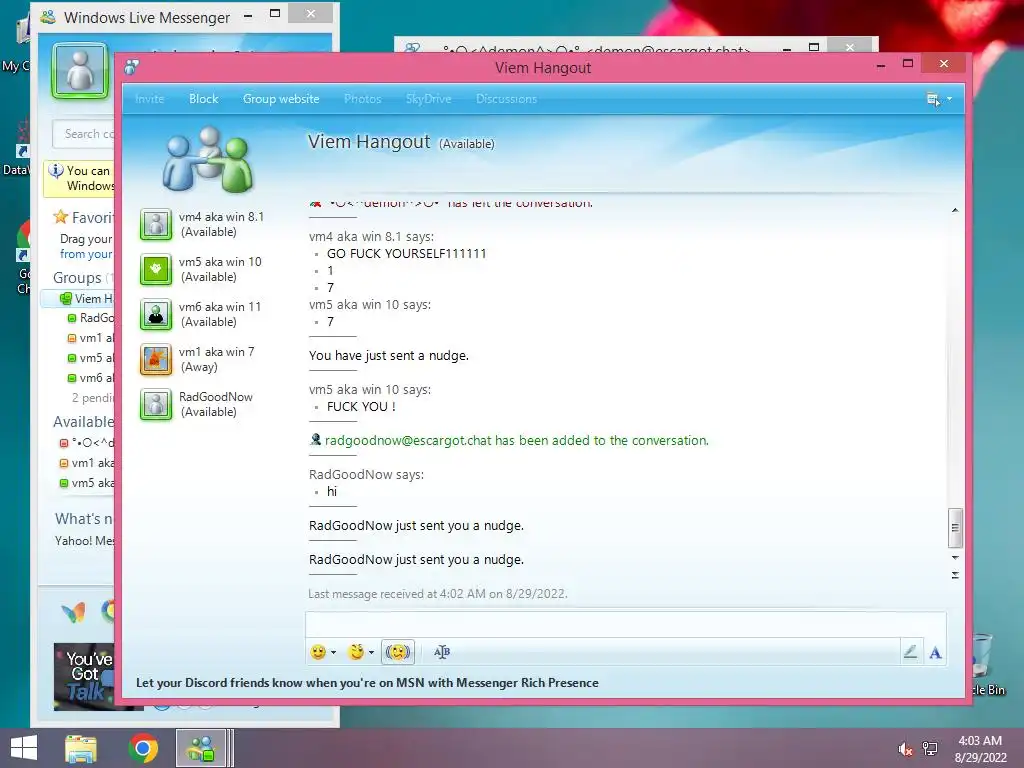Click Block in the toolbar
Screen dimensions: 1024x768
click(204, 99)
